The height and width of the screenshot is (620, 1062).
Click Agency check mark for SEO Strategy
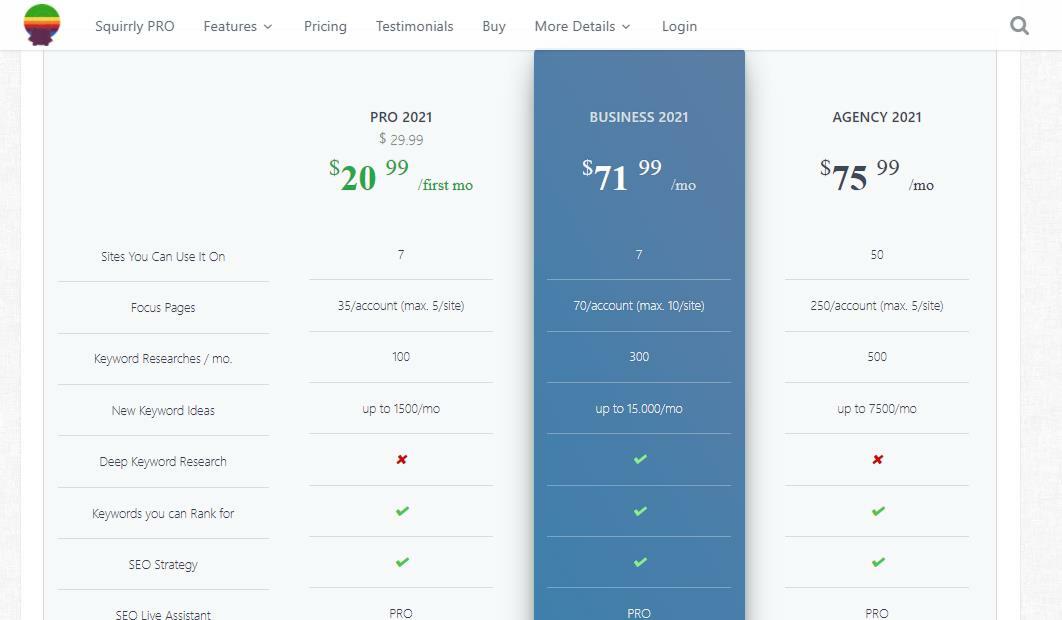878,562
